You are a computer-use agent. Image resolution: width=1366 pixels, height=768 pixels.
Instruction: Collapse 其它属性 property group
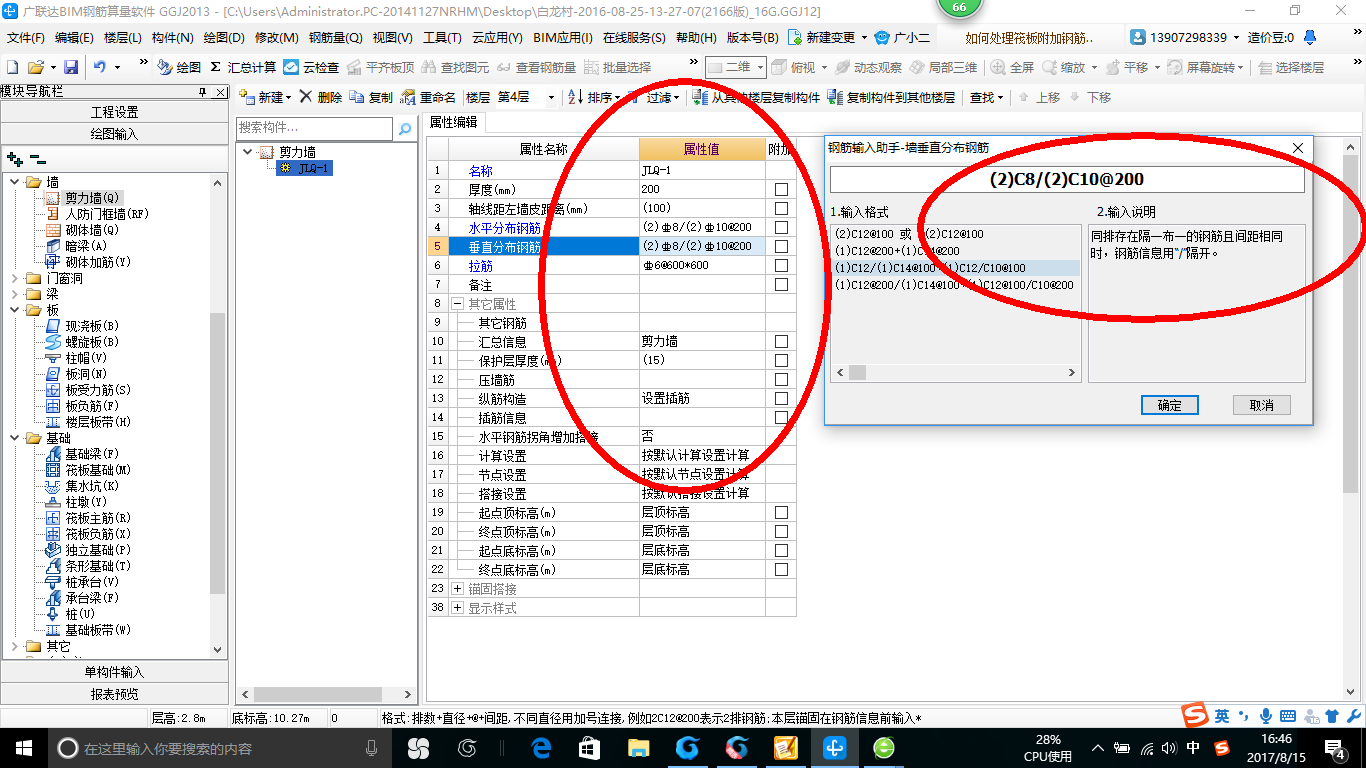click(457, 303)
